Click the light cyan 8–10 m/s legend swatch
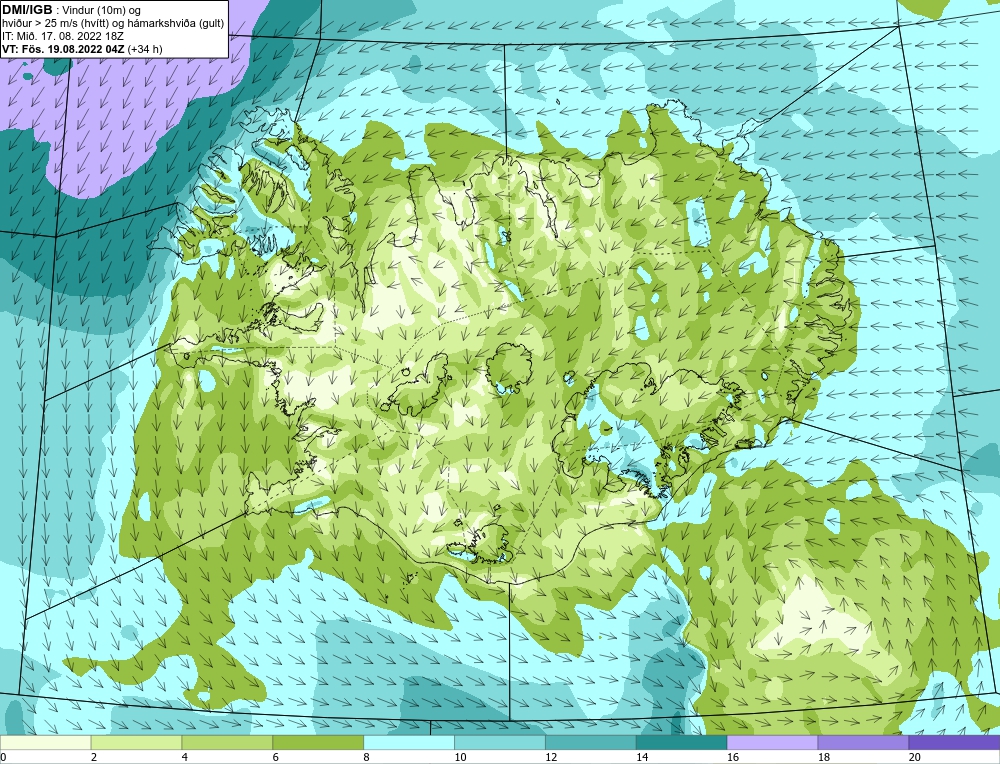This screenshot has width=1000, height=764. 409,743
